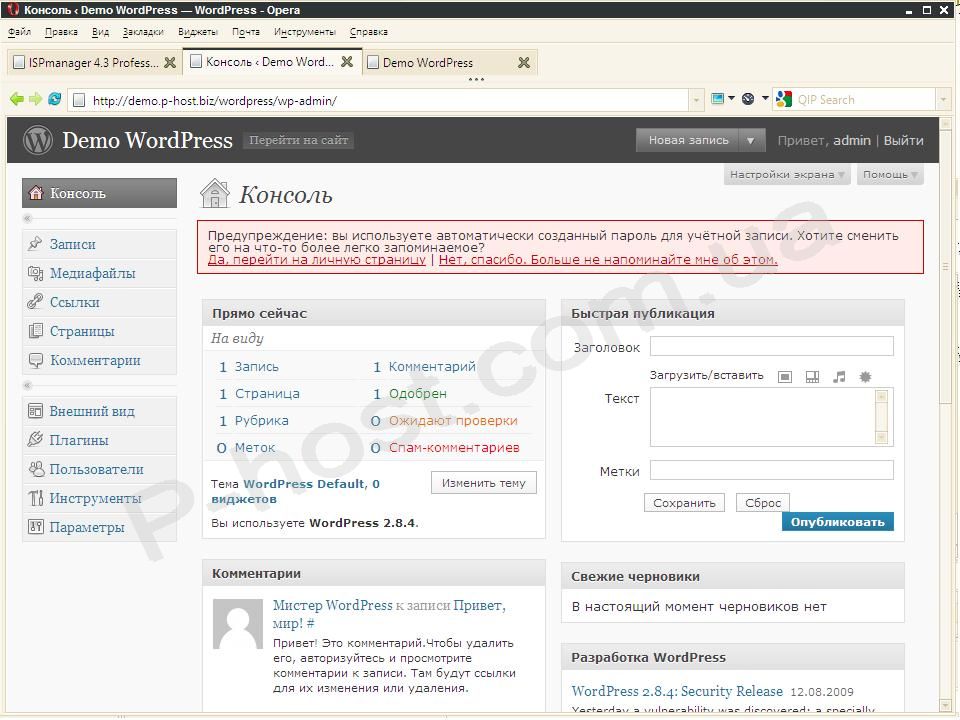Collapse the upper sidebar menu separator arrow
This screenshot has height=720, width=960.
(27, 219)
